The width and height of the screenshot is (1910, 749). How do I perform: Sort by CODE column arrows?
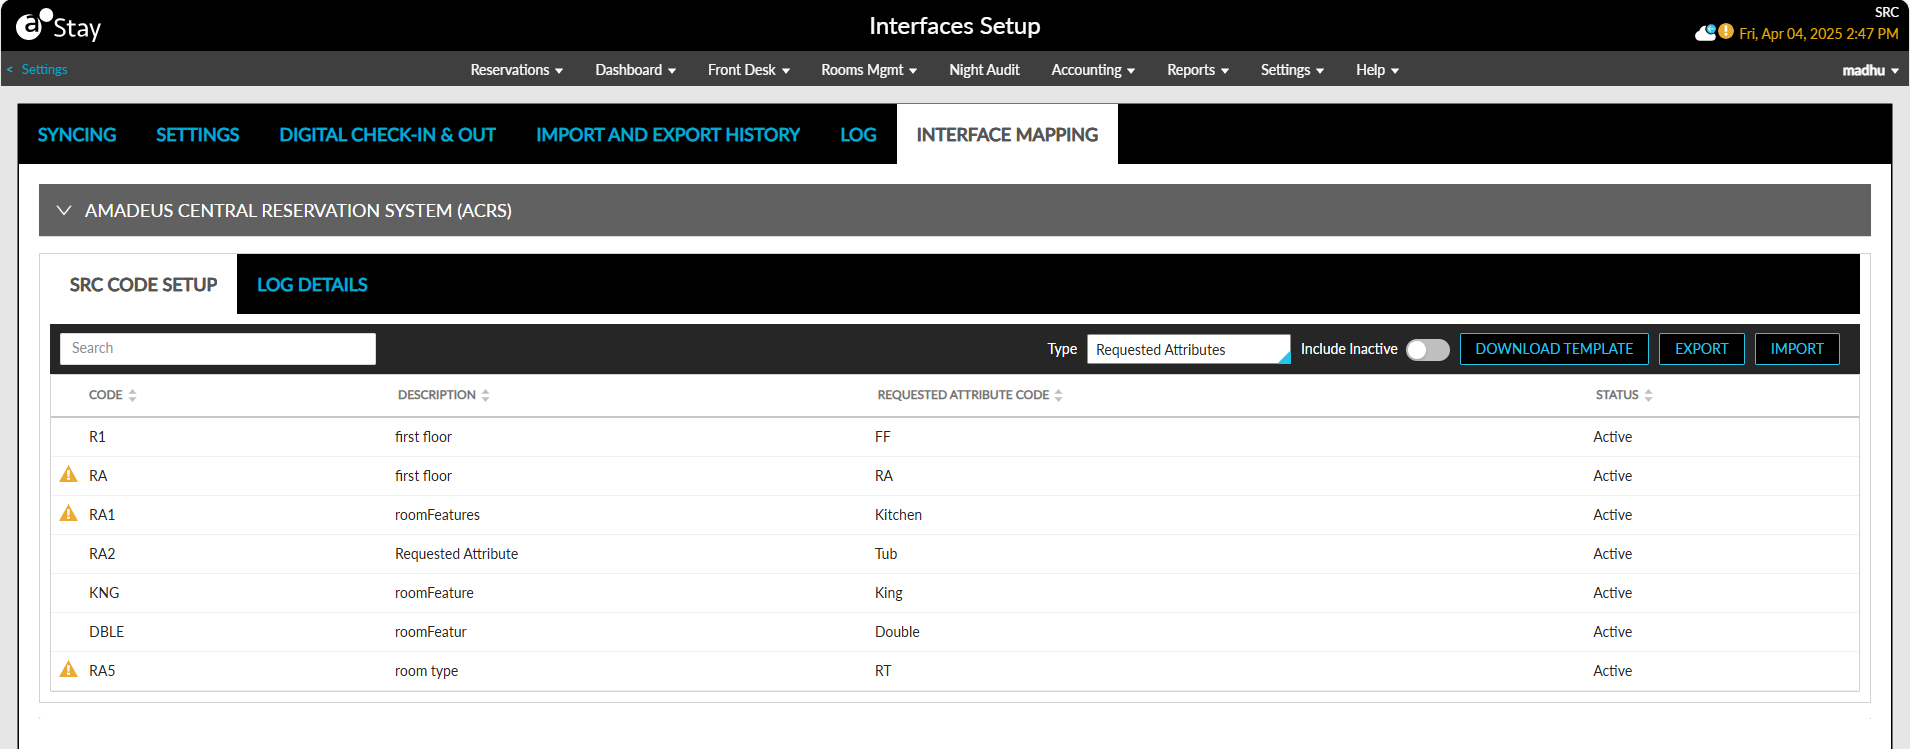pyautogui.click(x=132, y=395)
